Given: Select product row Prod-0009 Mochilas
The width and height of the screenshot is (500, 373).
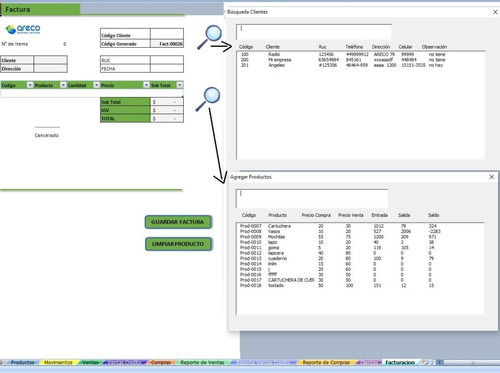Looking at the screenshot, I should point(360,237).
